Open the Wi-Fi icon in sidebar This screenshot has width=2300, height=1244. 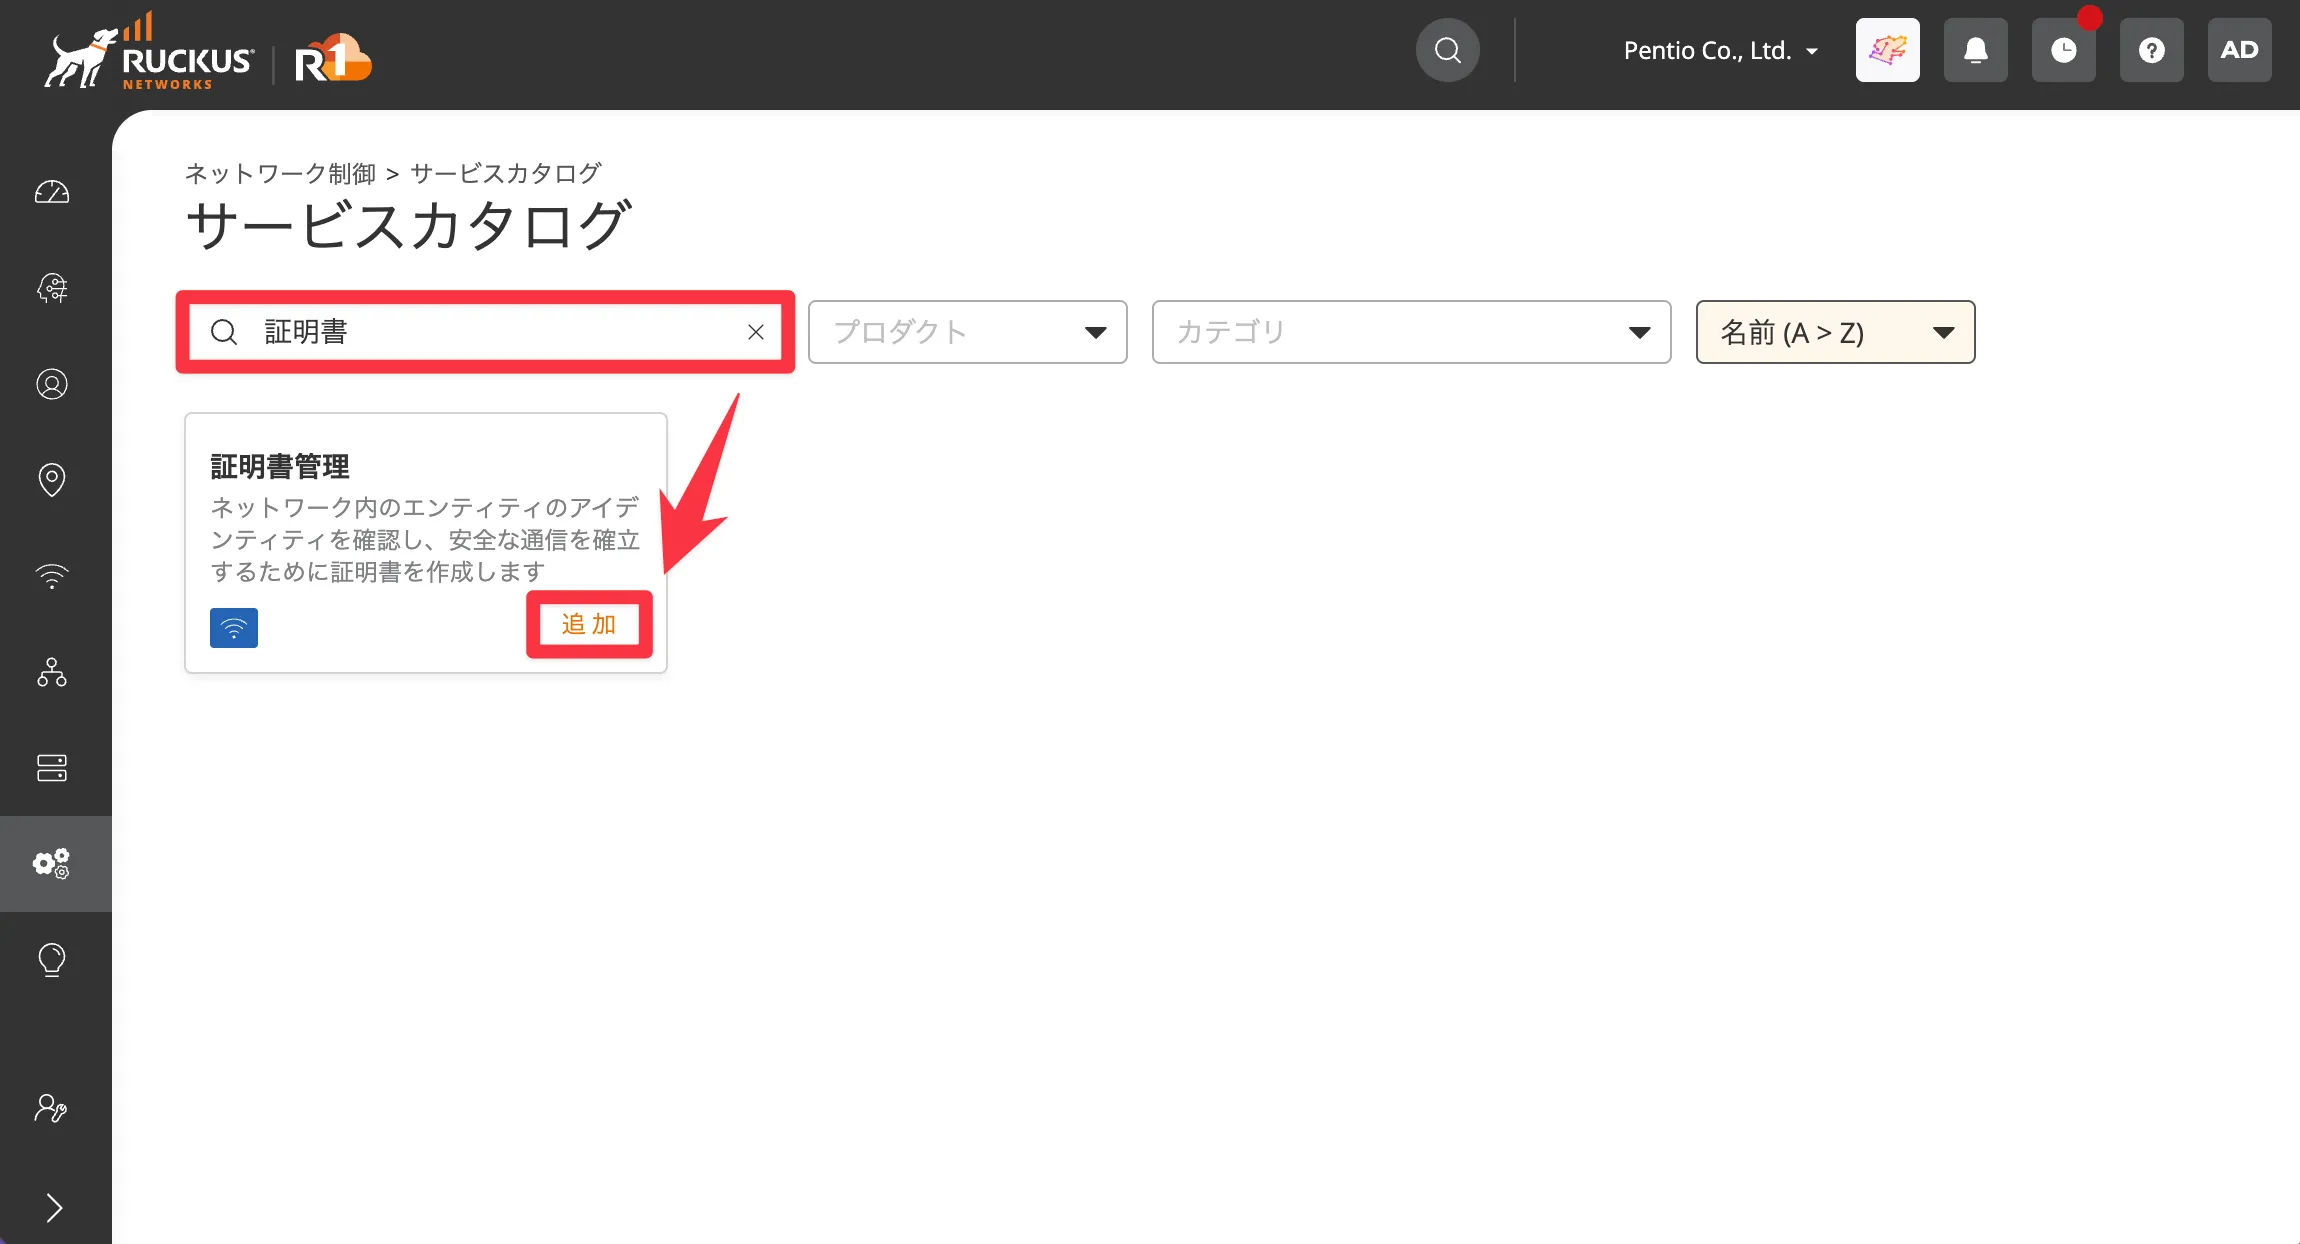52,576
